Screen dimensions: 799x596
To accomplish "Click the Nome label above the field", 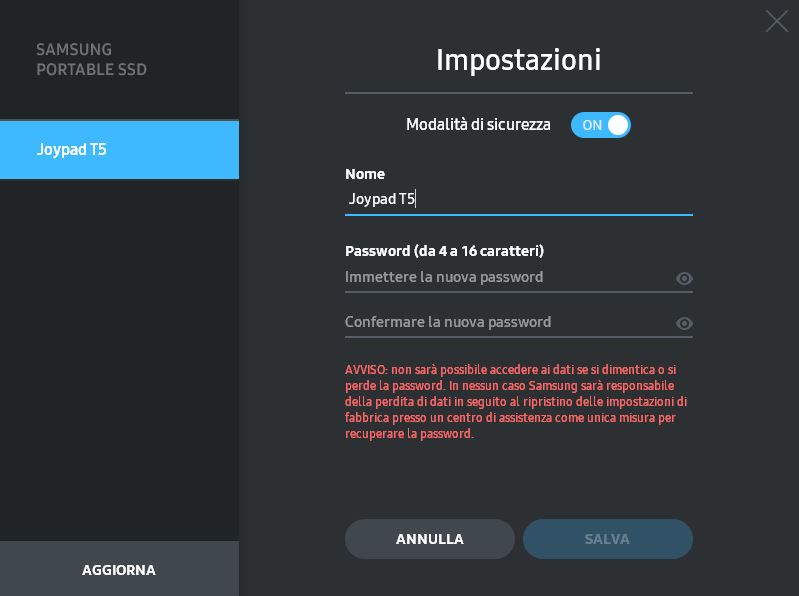I will (365, 174).
